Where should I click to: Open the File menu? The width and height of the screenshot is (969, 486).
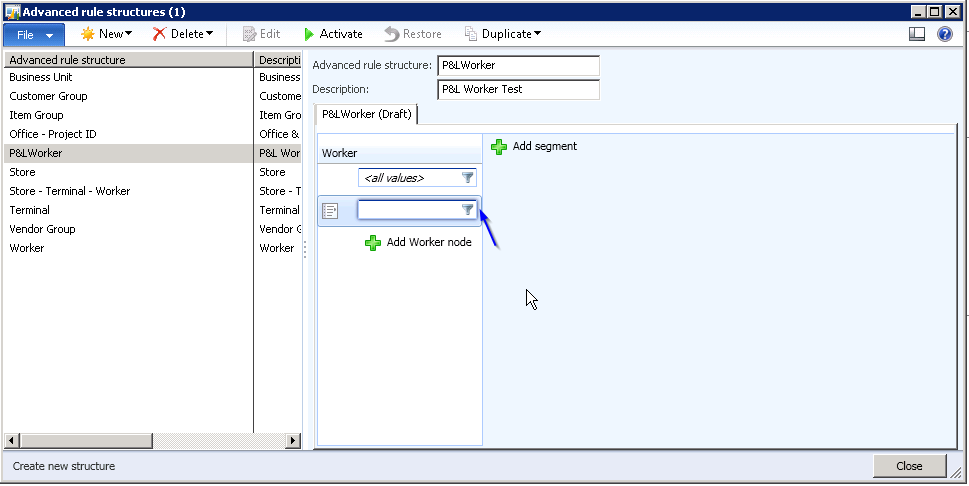34,34
